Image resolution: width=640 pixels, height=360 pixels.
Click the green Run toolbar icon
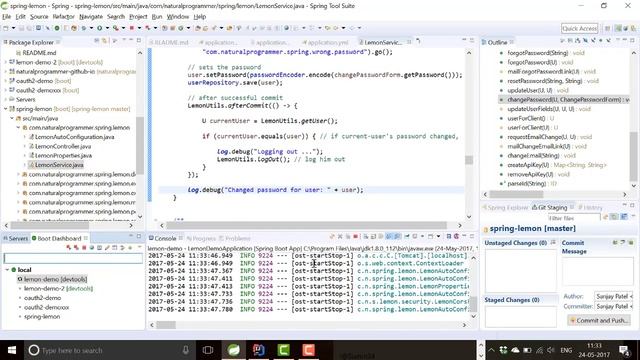click(100, 28)
